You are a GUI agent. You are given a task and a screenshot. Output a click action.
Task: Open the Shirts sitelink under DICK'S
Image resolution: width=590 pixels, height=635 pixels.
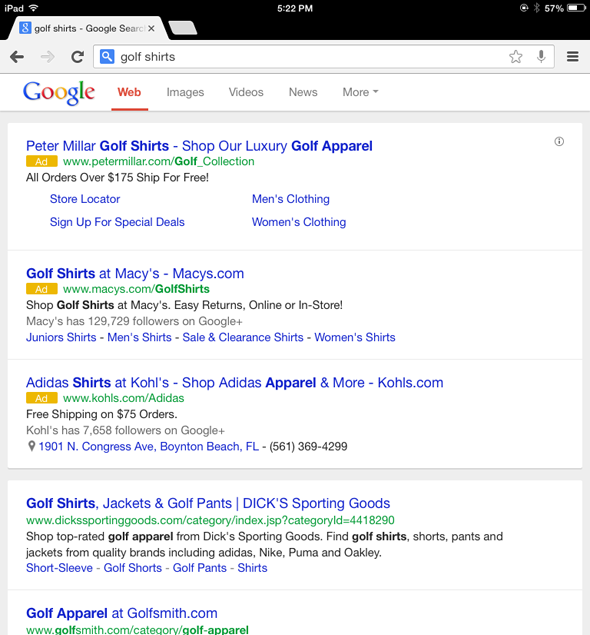(252, 568)
